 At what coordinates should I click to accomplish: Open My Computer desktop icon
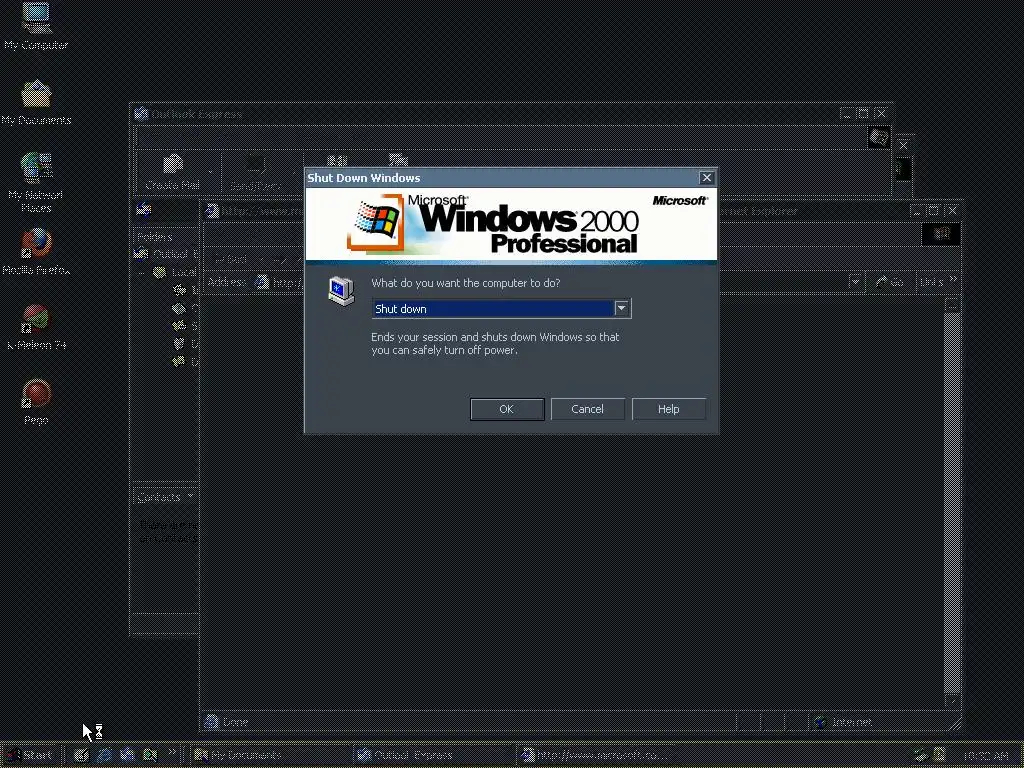[x=36, y=26]
